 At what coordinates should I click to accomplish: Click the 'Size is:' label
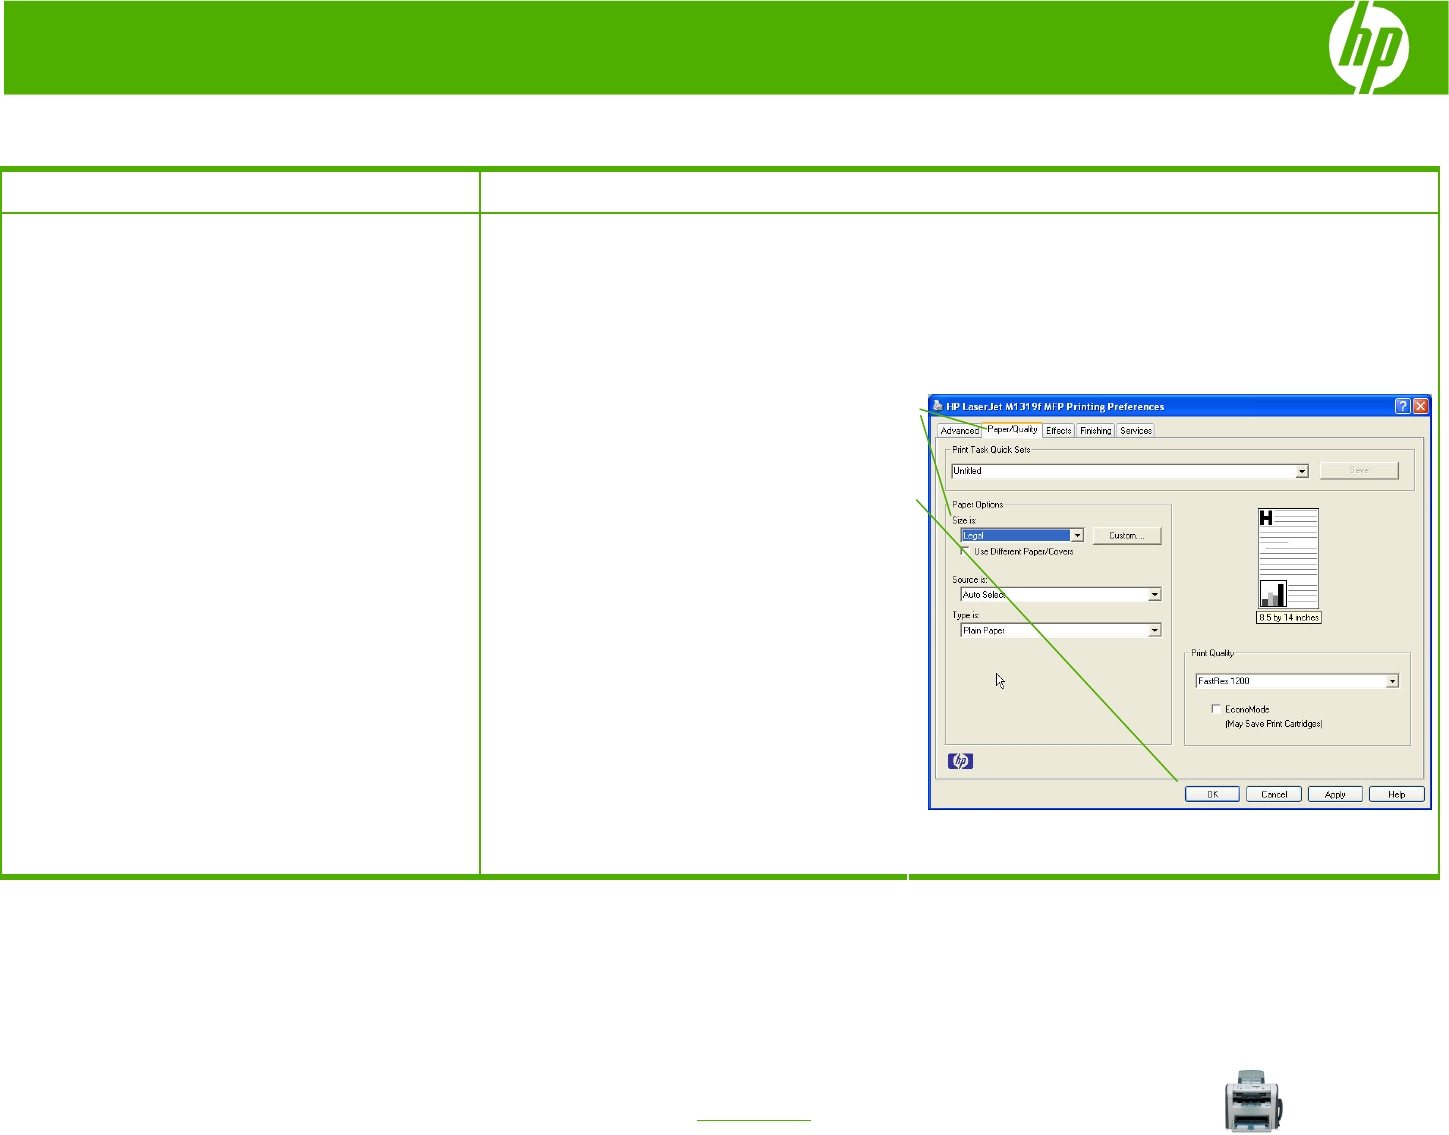[964, 521]
